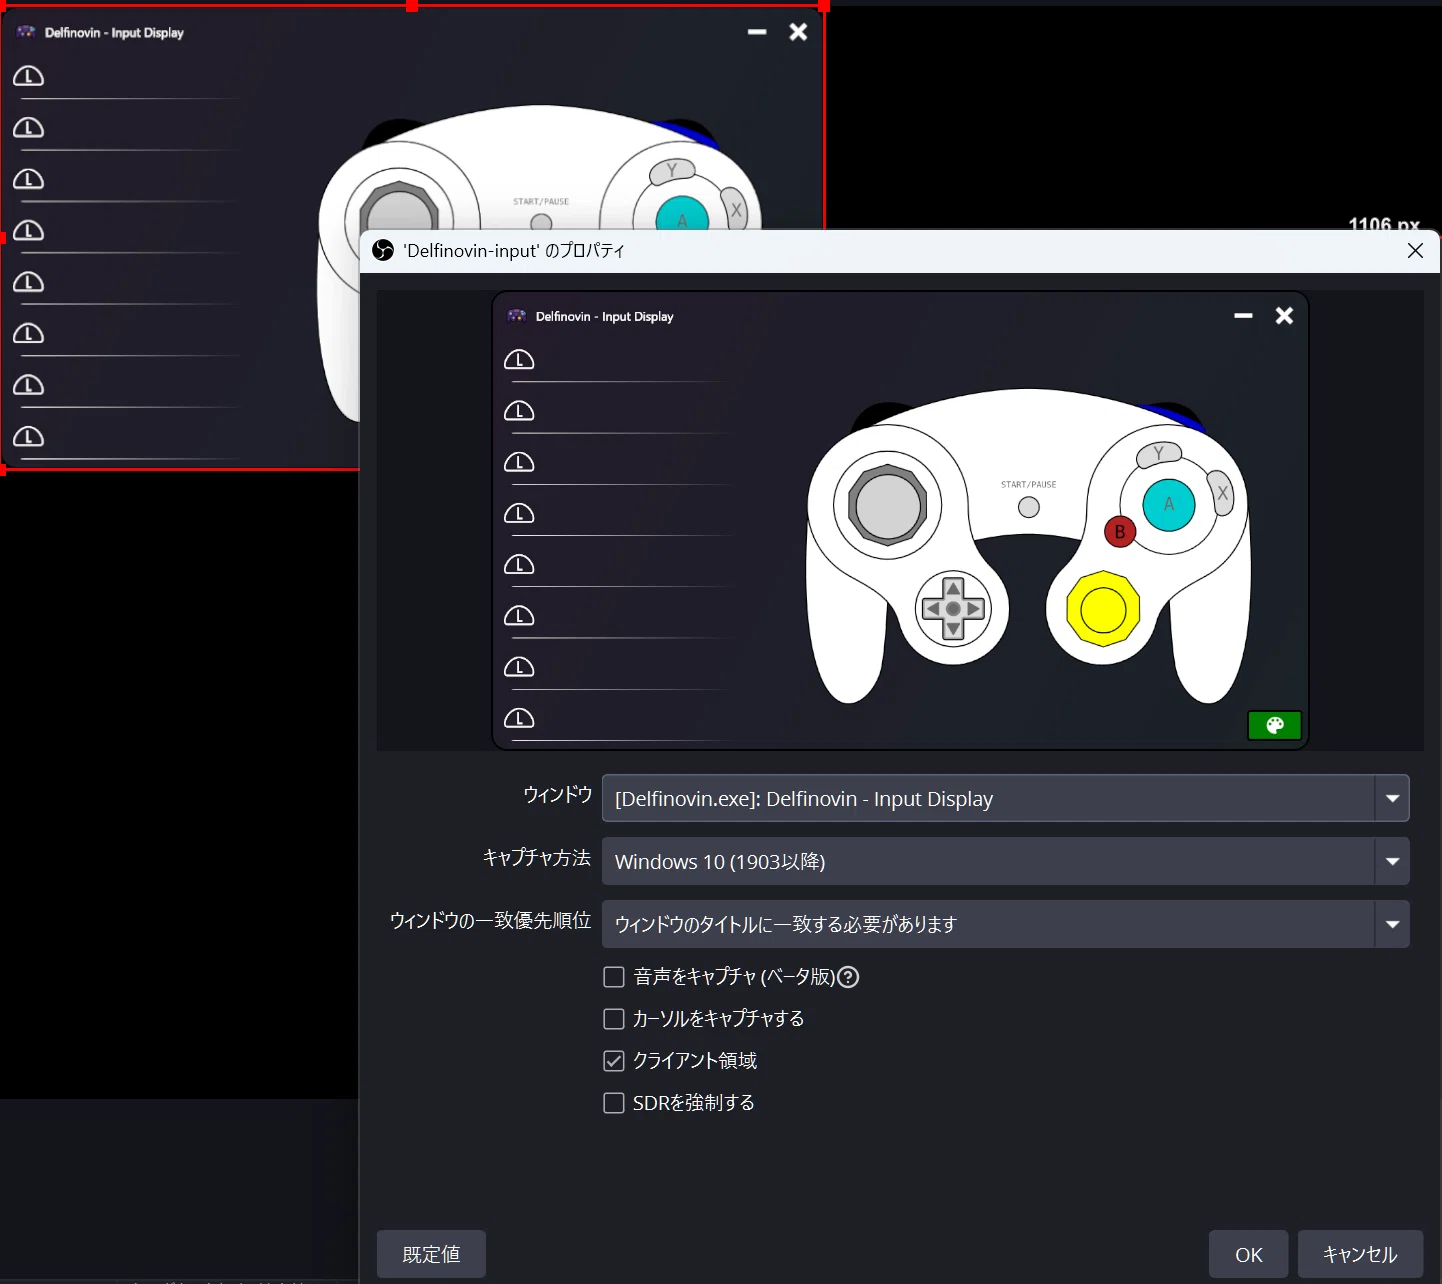Click 既定値 defaults button
This screenshot has width=1442, height=1284.
click(431, 1254)
